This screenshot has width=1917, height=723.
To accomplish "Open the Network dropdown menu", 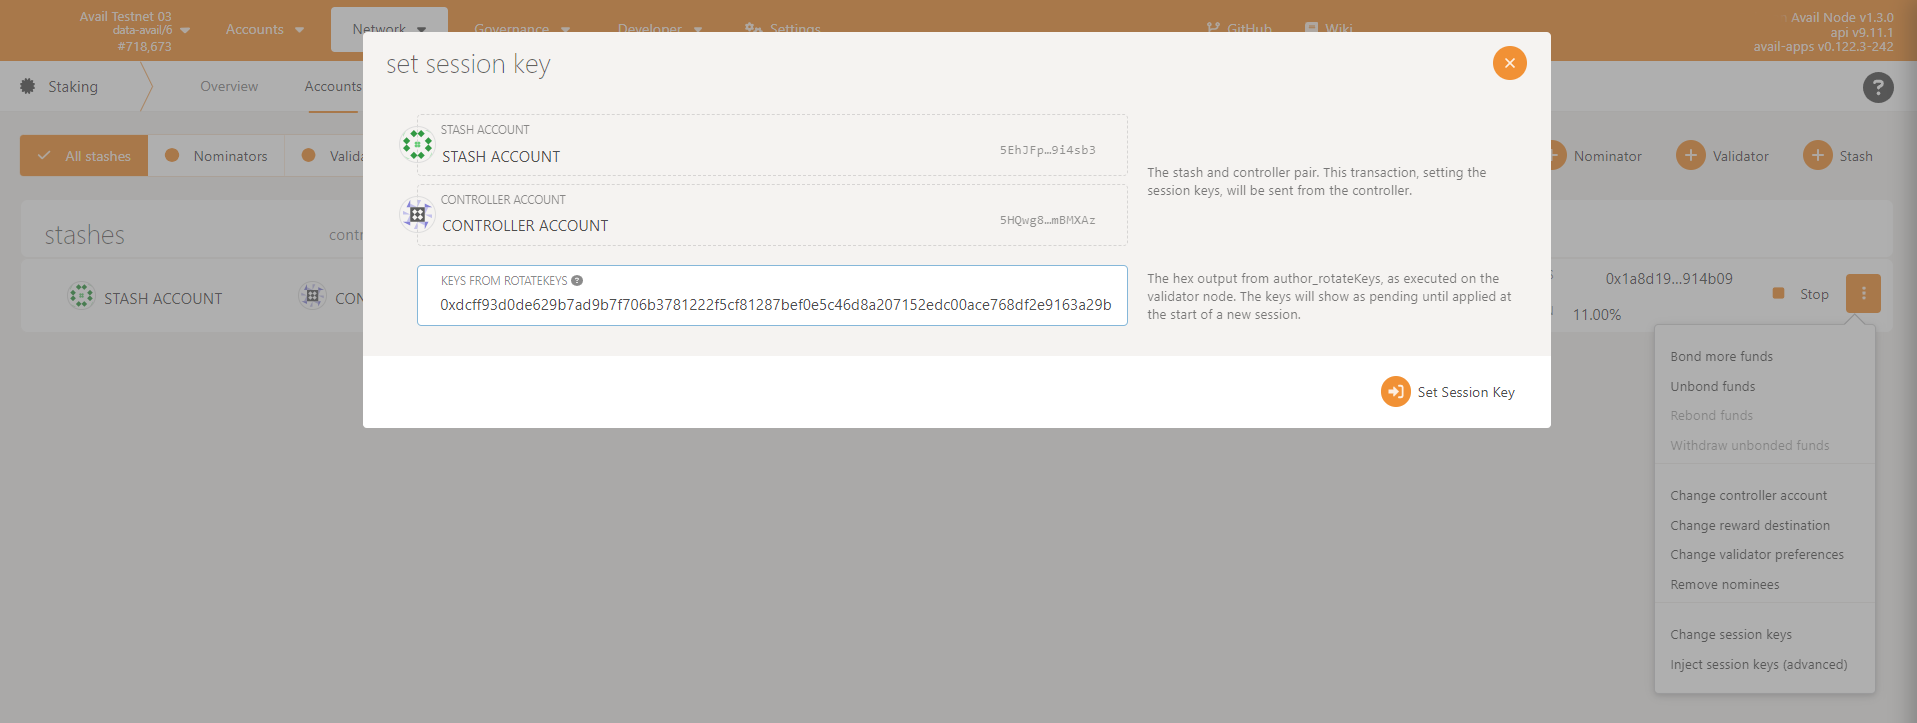I will point(389,30).
